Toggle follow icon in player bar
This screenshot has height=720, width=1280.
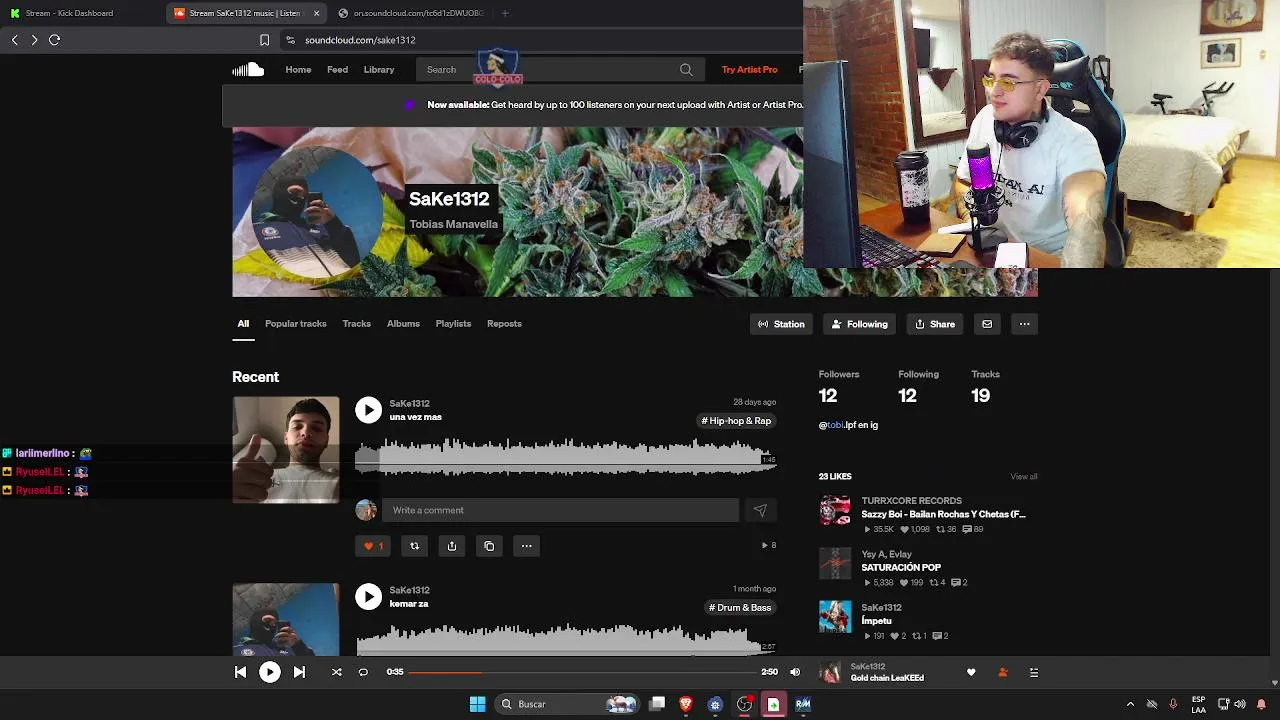click(x=1003, y=673)
